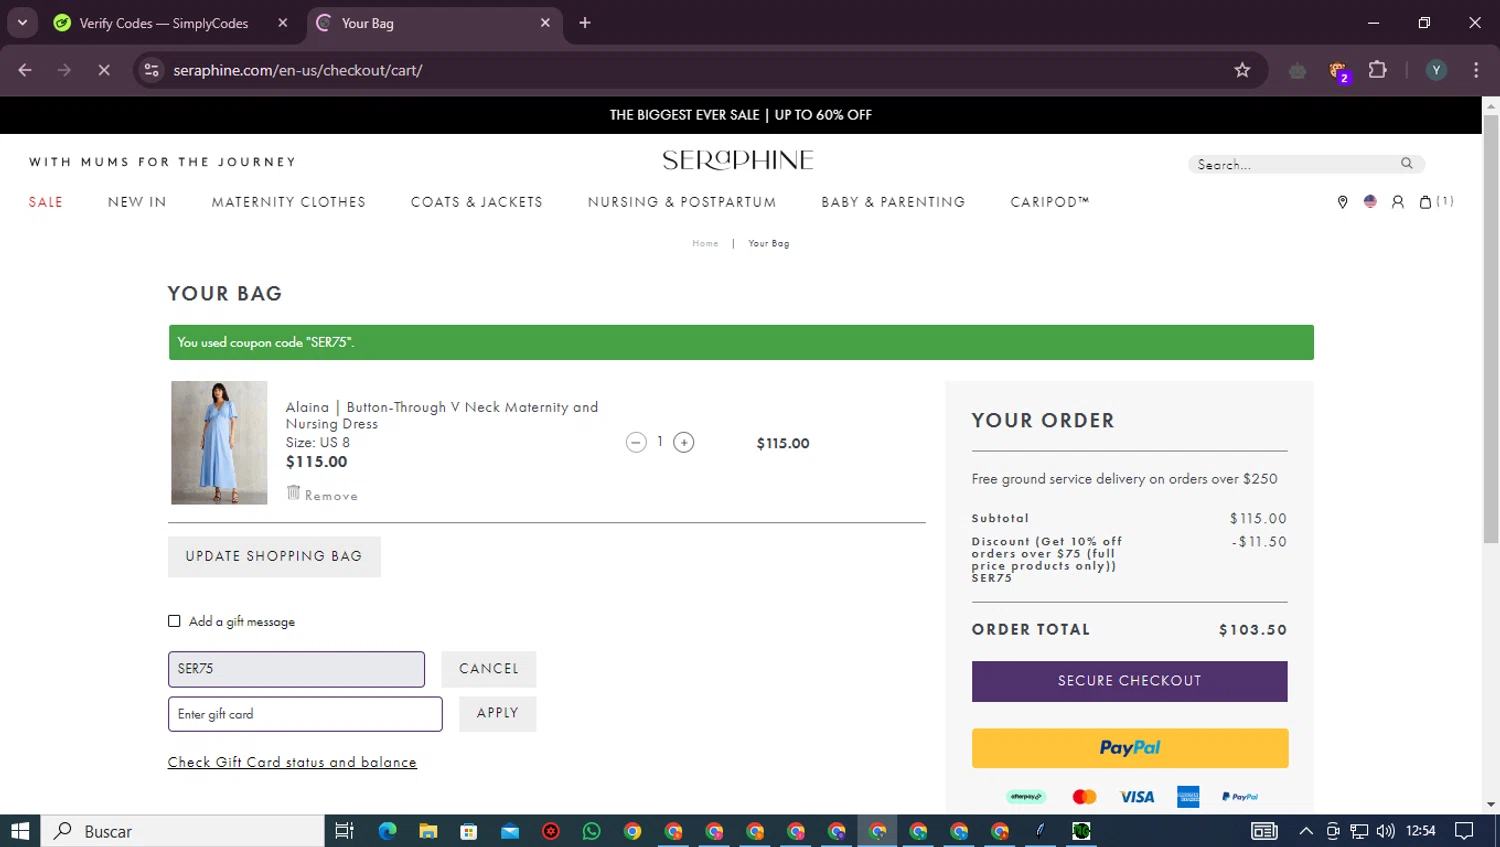Open the store locator pin icon
The image size is (1500, 847).
[x=1342, y=202]
